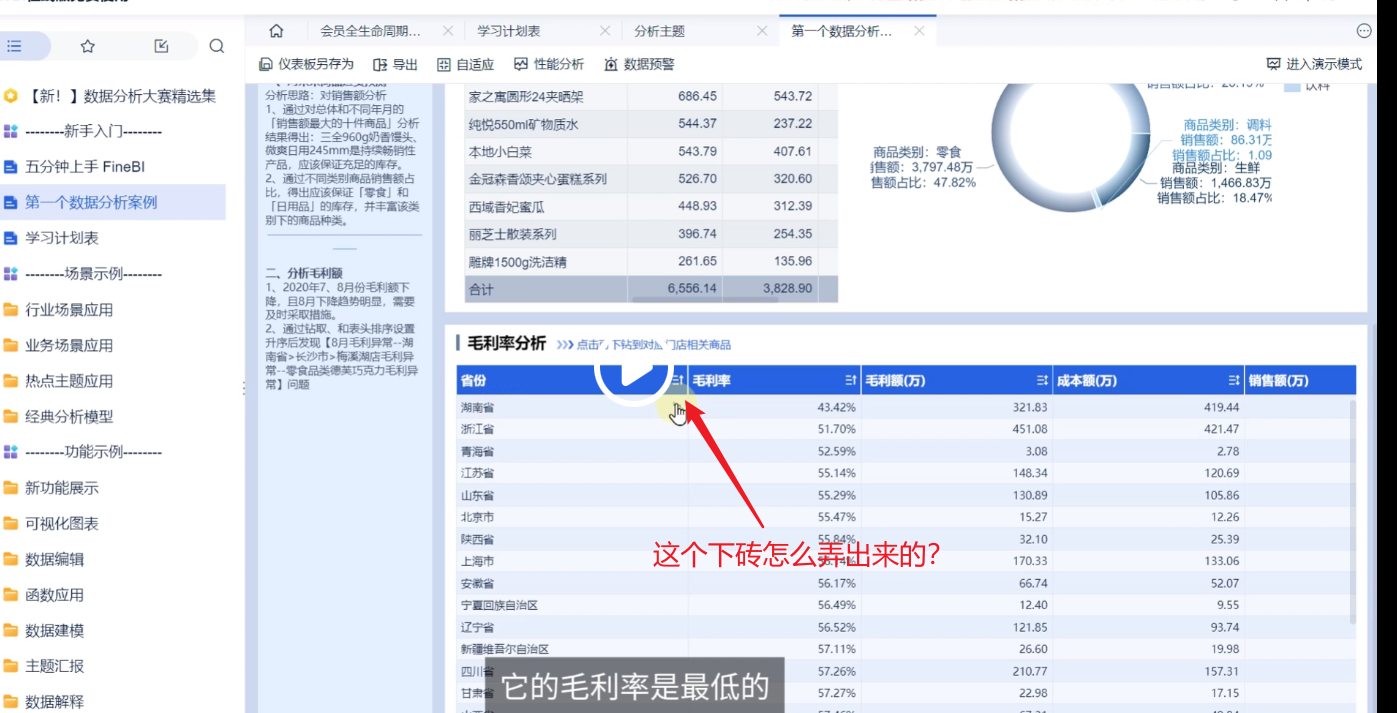Click 进入演示模式 presentation mode button
Viewport: 1397px width, 713px height.
click(1314, 64)
